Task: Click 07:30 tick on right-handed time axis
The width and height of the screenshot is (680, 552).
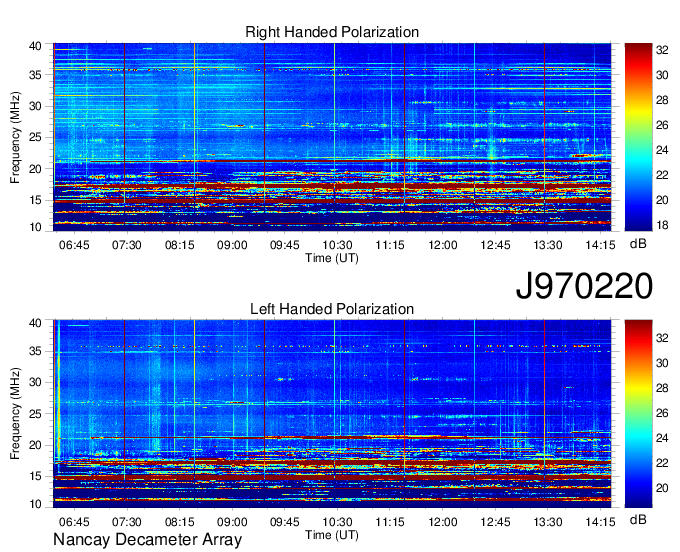Action: point(127,245)
